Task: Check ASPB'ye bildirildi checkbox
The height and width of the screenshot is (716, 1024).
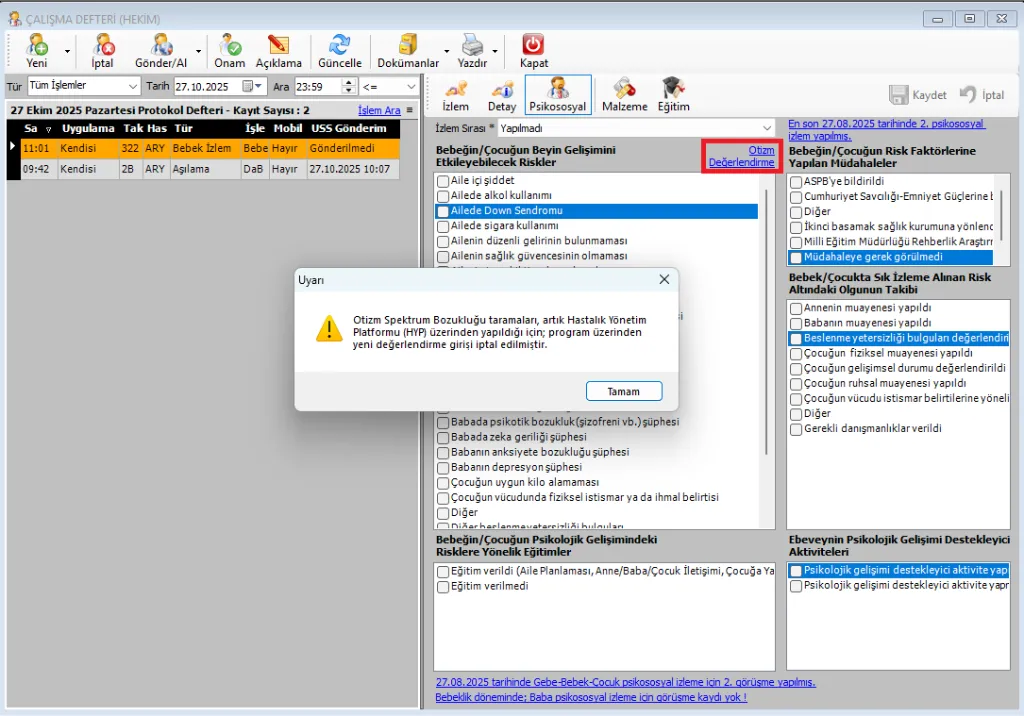Action: (795, 182)
